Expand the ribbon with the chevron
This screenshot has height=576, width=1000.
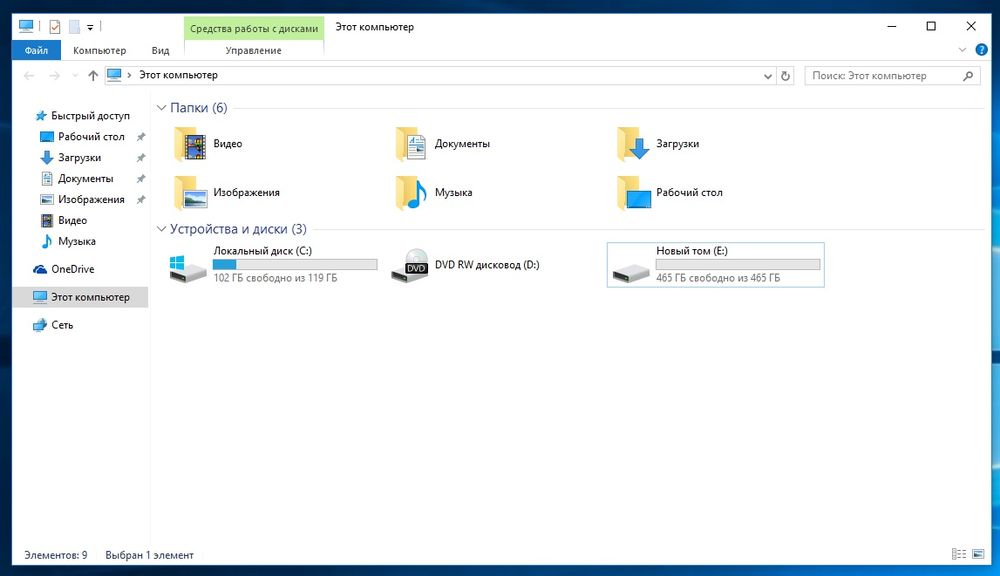click(962, 50)
